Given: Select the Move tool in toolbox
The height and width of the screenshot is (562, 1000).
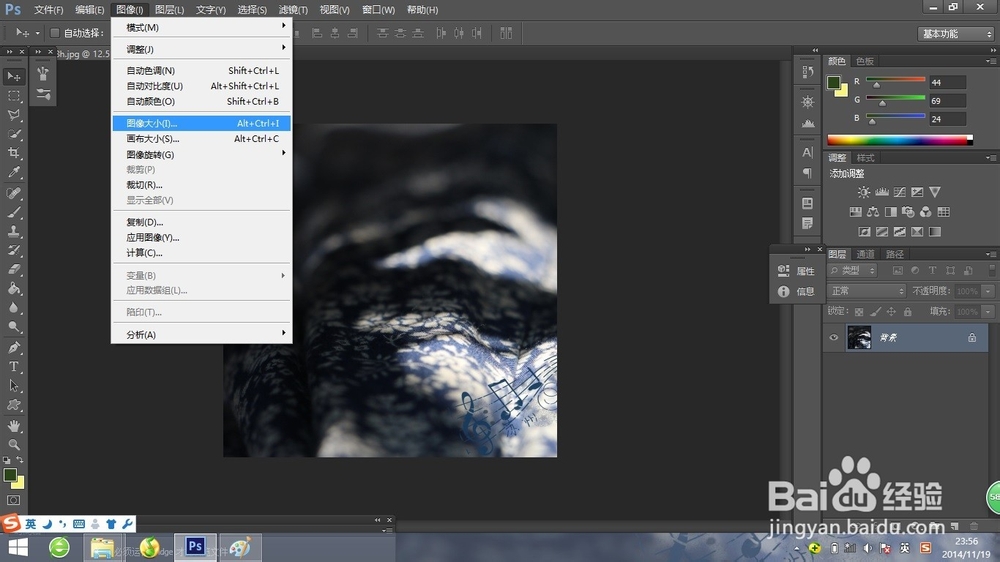Looking at the screenshot, I should (13, 77).
